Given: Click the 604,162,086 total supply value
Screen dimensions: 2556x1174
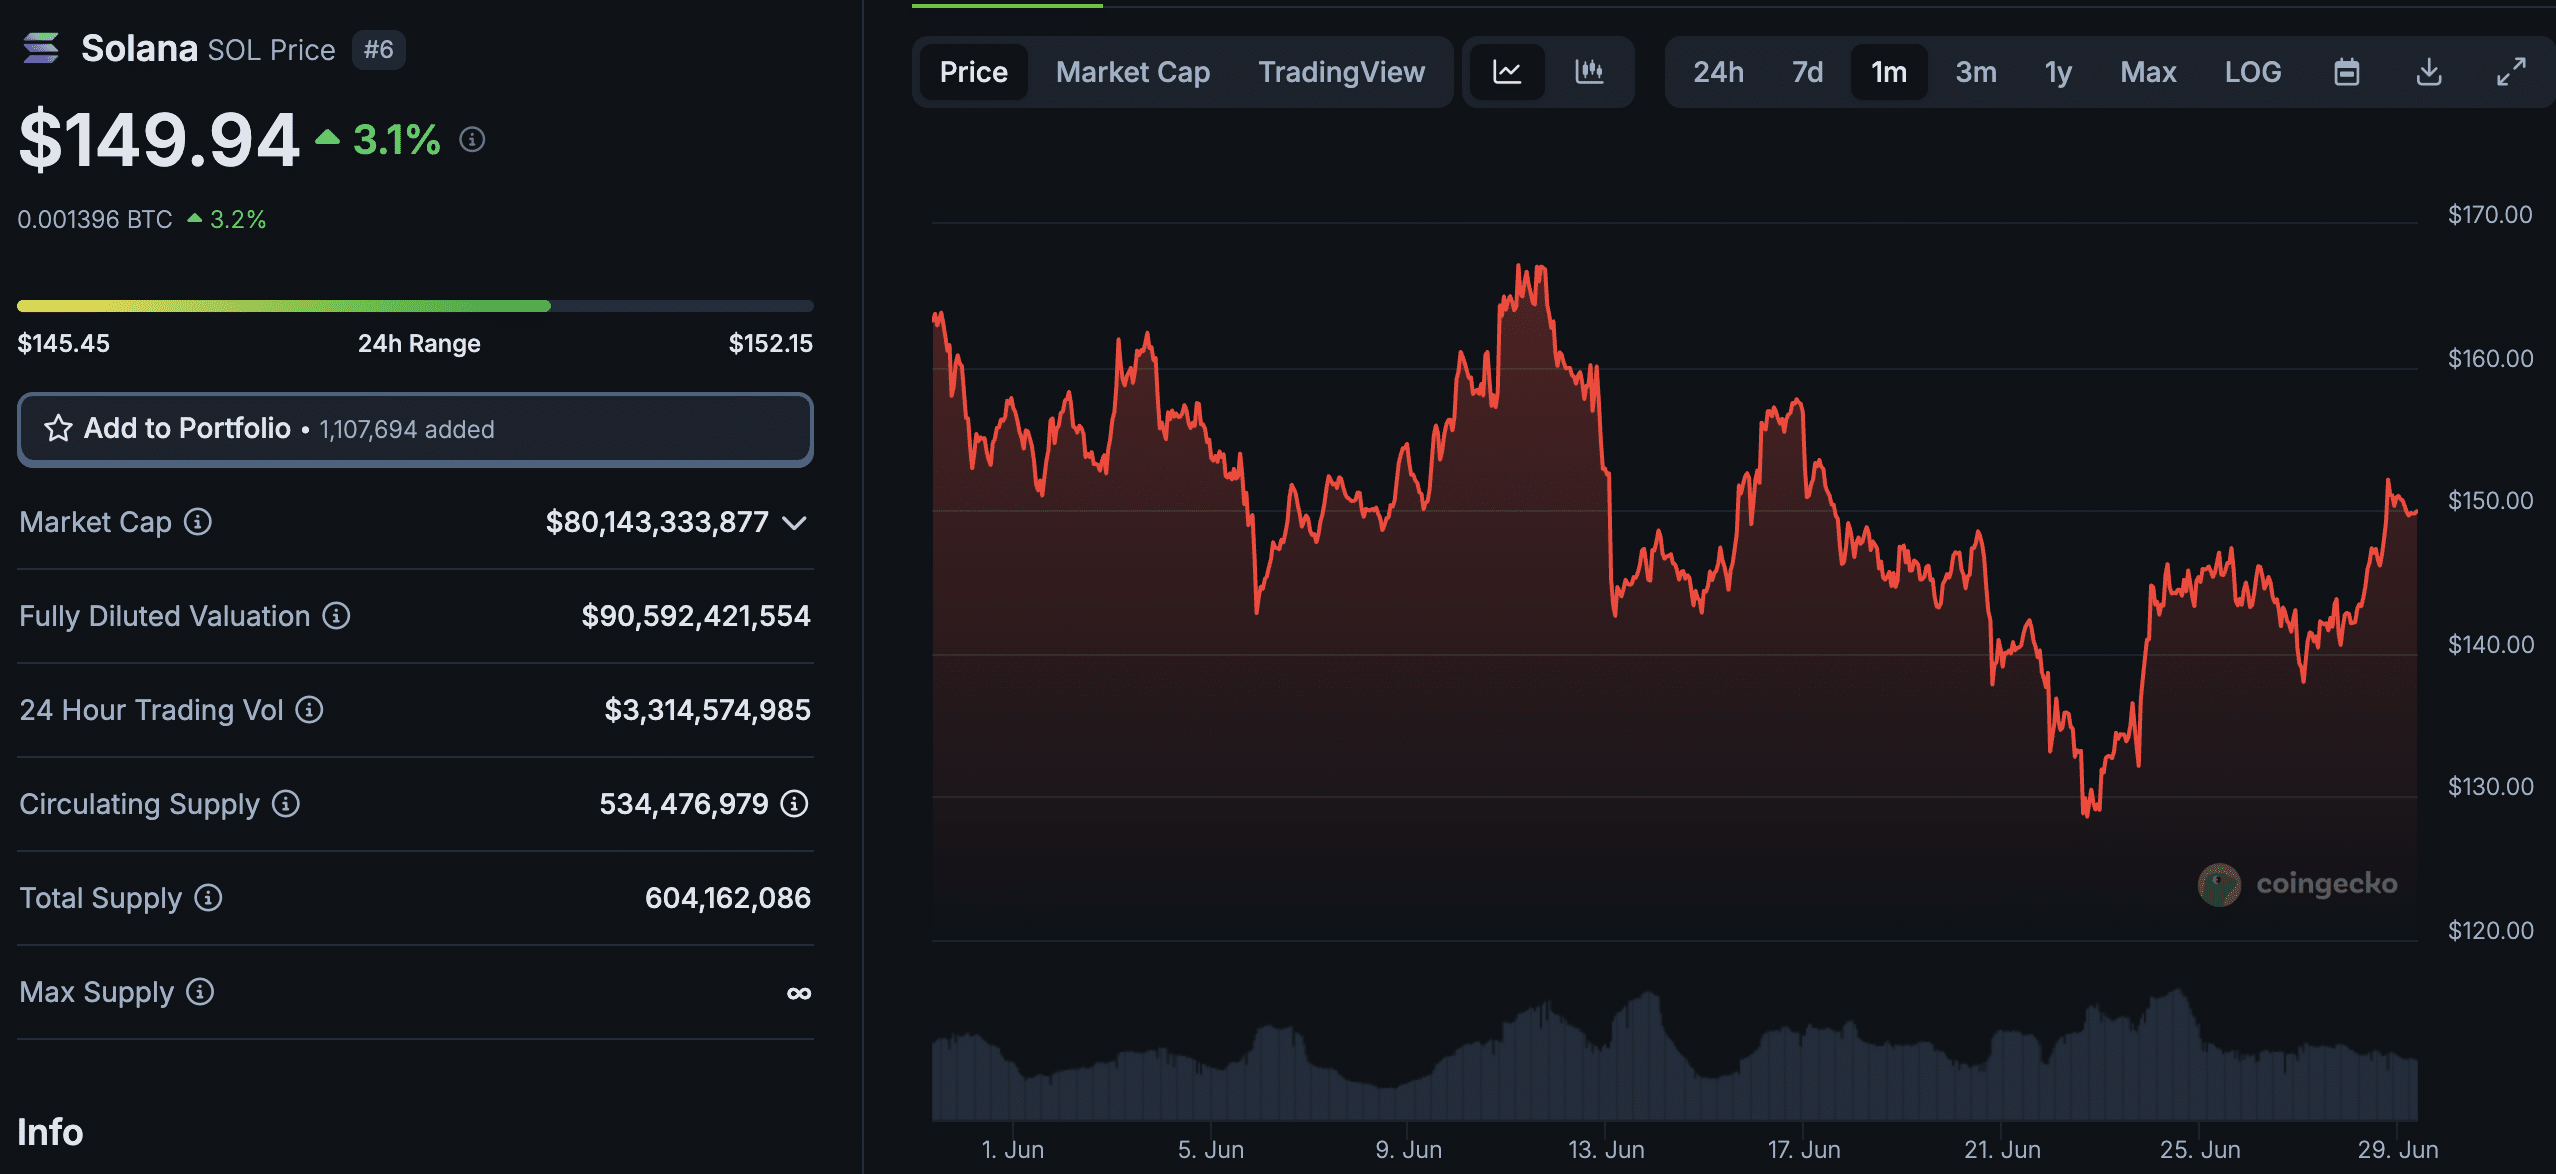Looking at the screenshot, I should tap(727, 897).
